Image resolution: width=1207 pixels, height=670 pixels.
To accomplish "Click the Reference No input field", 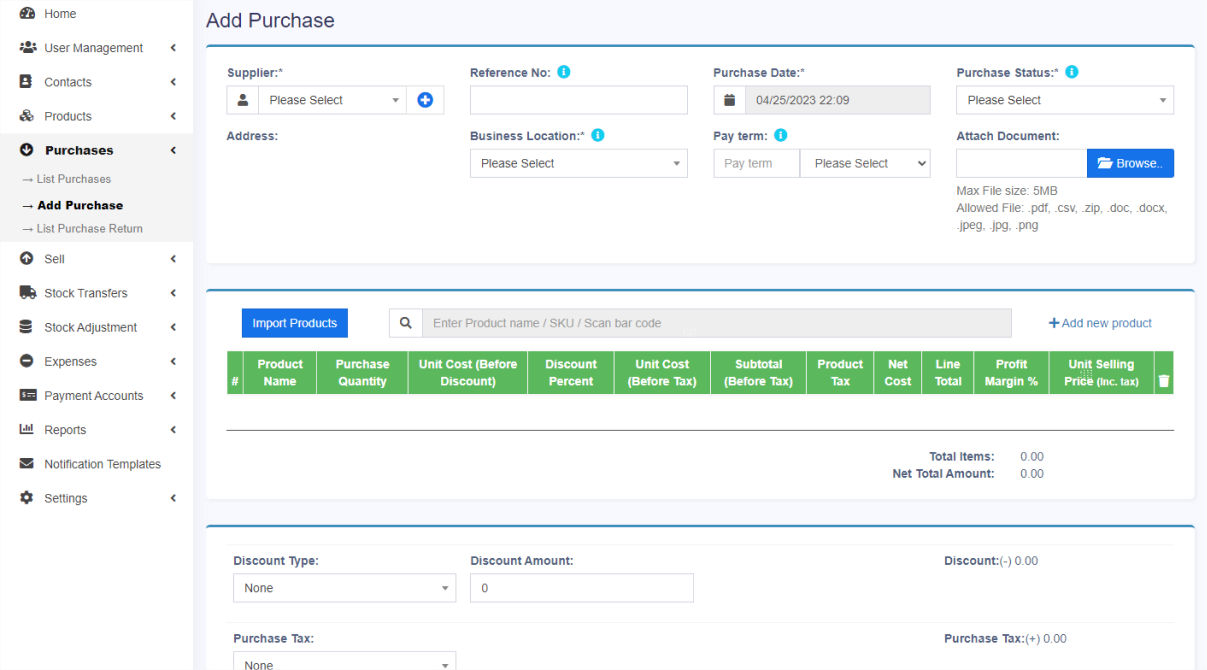I will [578, 100].
